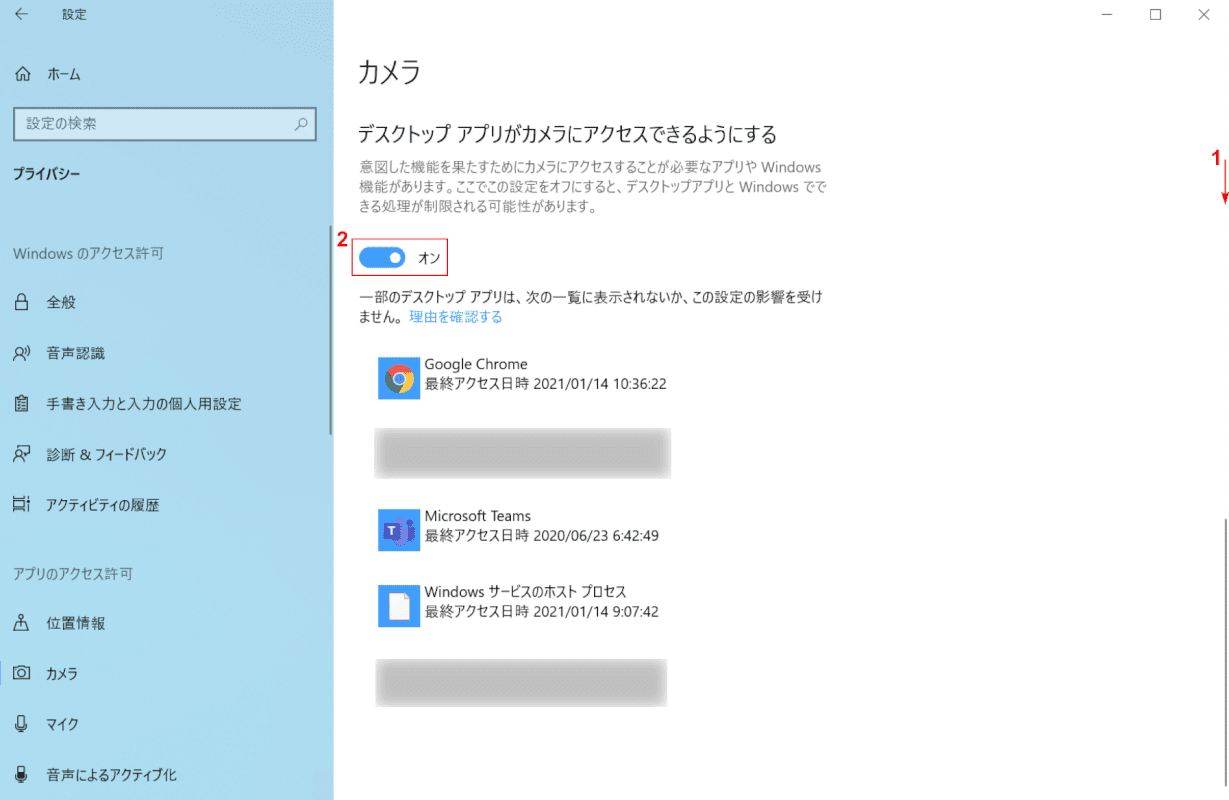This screenshot has width=1229, height=800.
Task: Maximize the Settings window
Action: tap(1155, 14)
